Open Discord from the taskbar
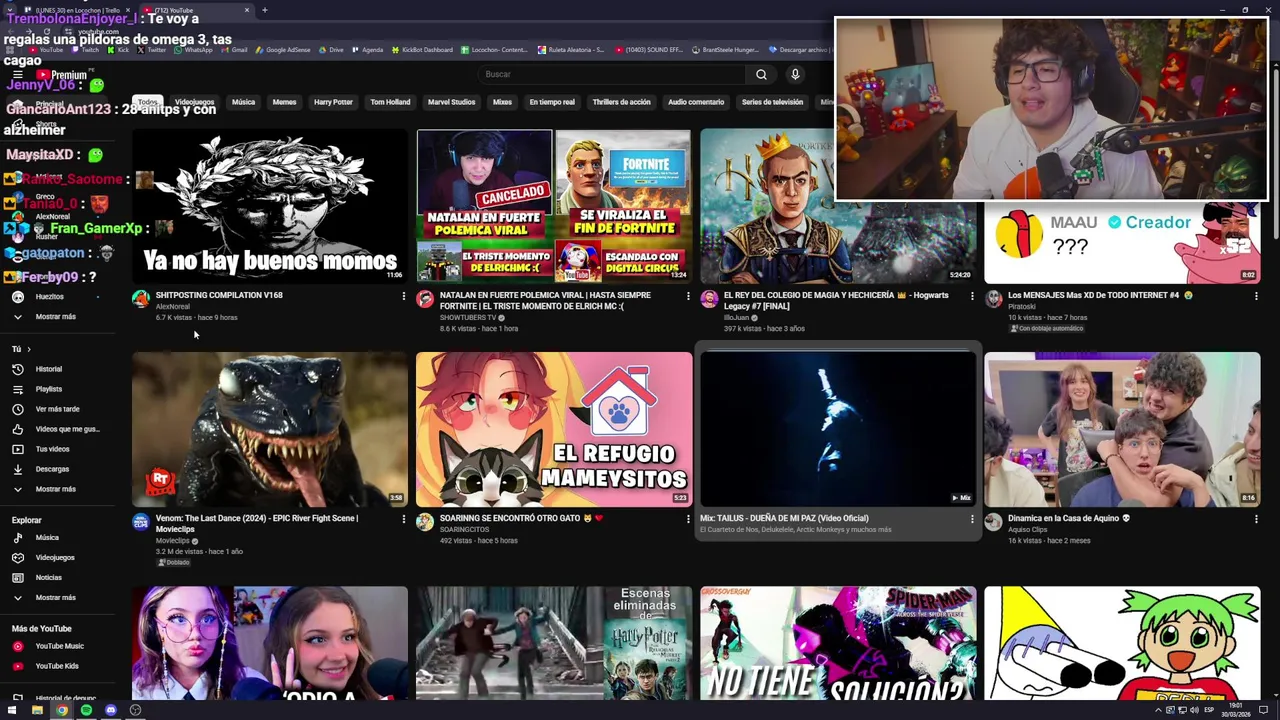Viewport: 1280px width, 720px height. [x=110, y=710]
